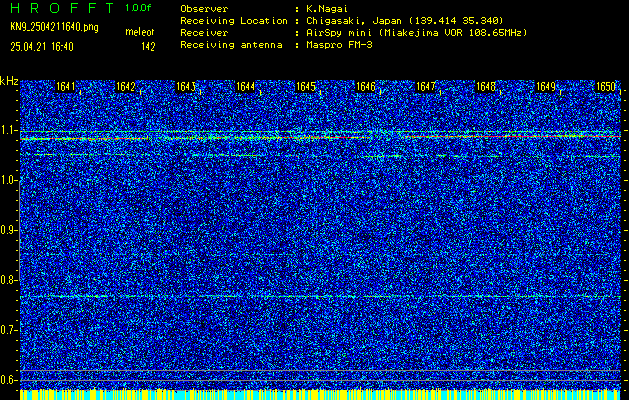Click the Observer label
Screen dimensions: 629x400
pos(204,9)
